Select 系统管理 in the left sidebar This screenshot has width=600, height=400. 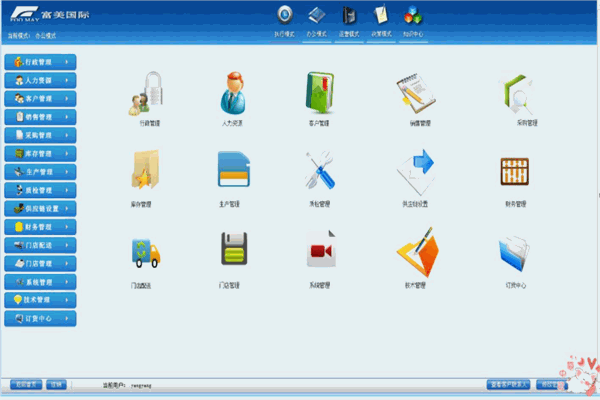coord(40,282)
